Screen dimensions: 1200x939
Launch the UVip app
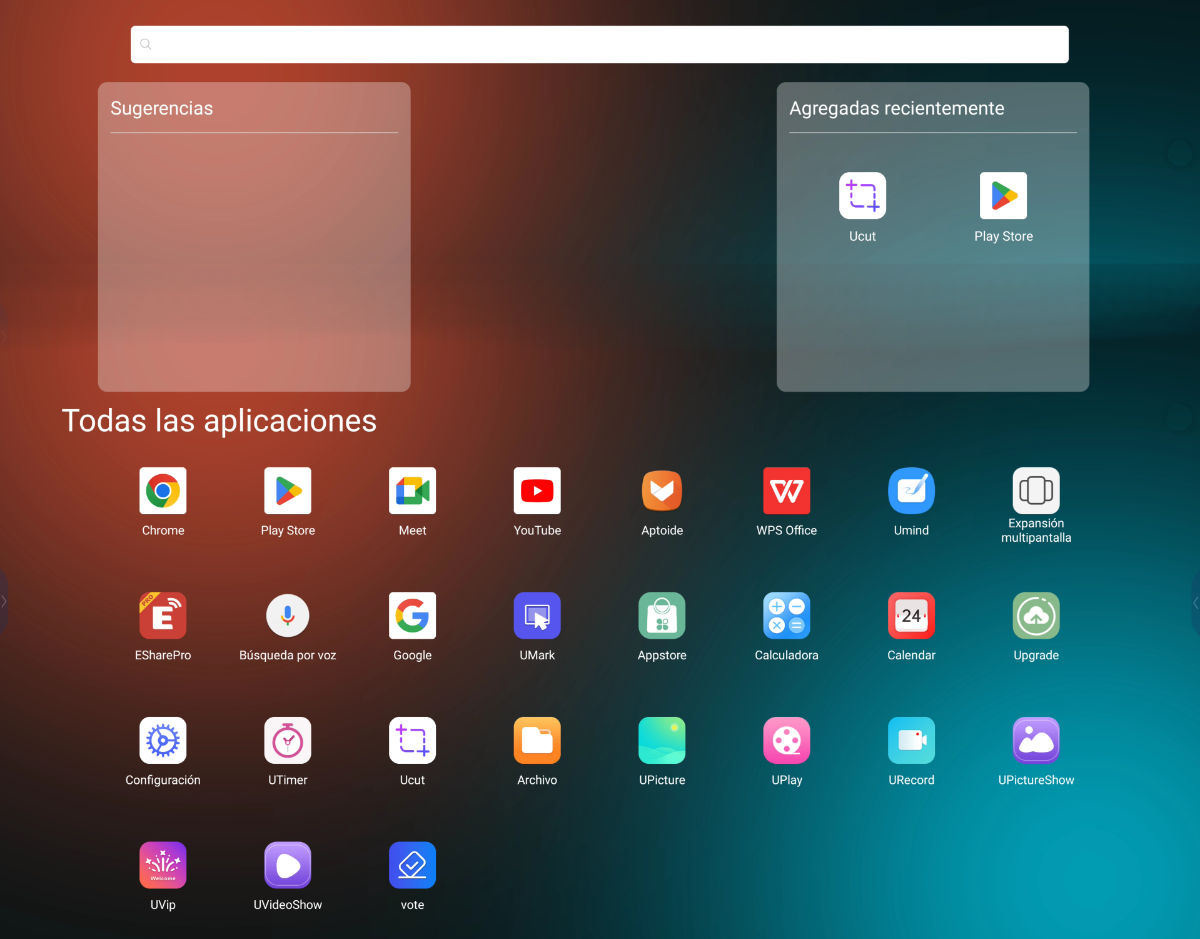163,866
